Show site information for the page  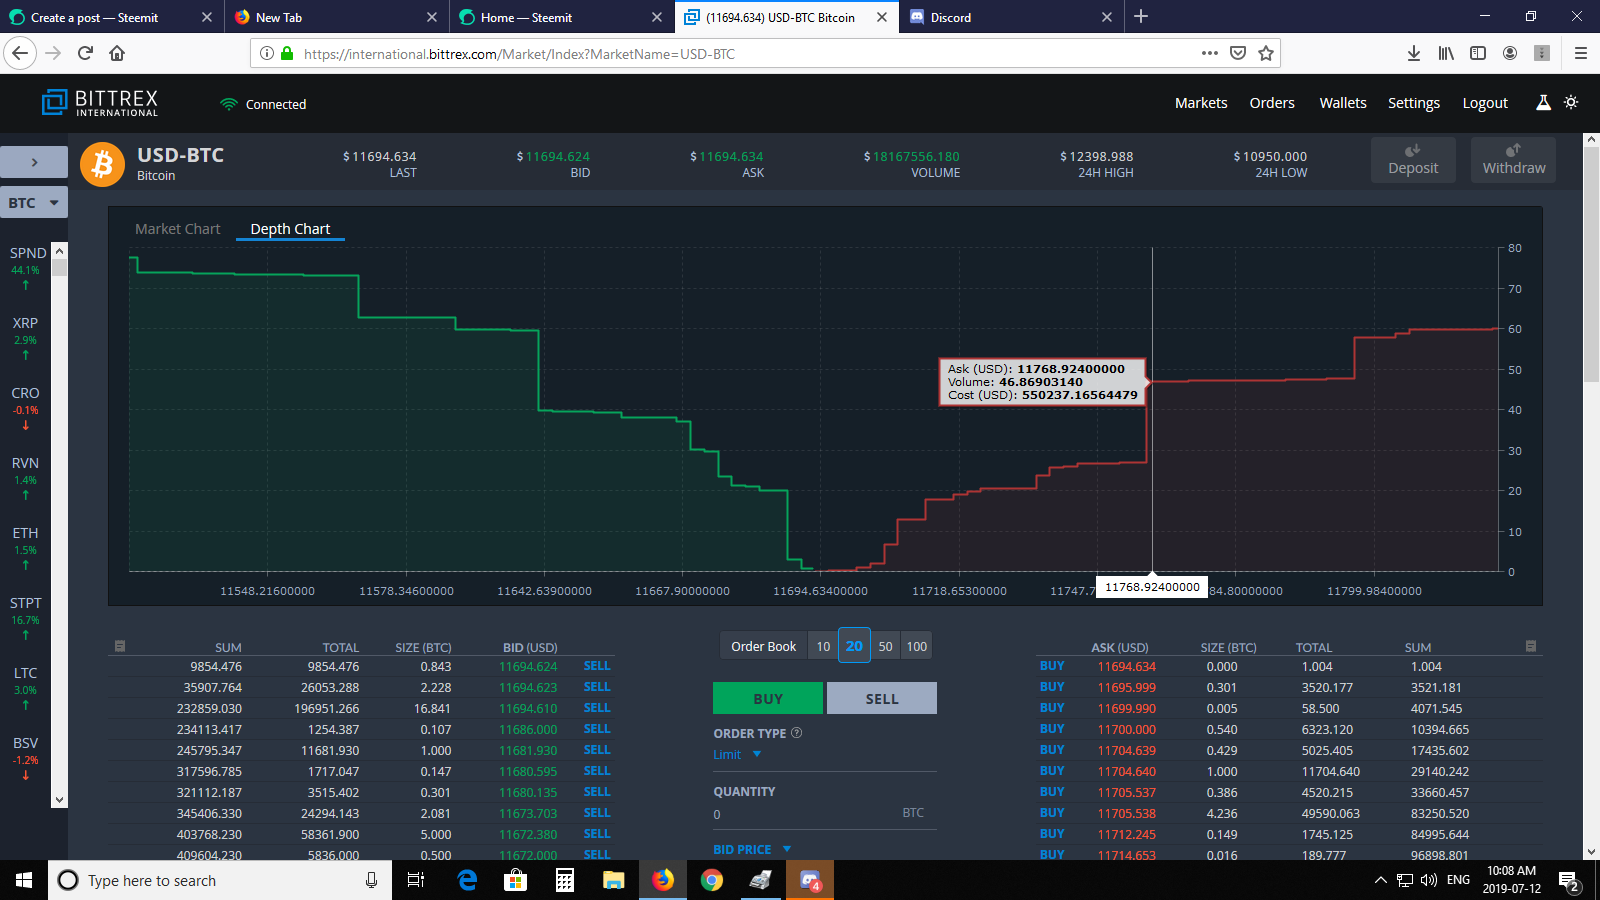tap(267, 53)
